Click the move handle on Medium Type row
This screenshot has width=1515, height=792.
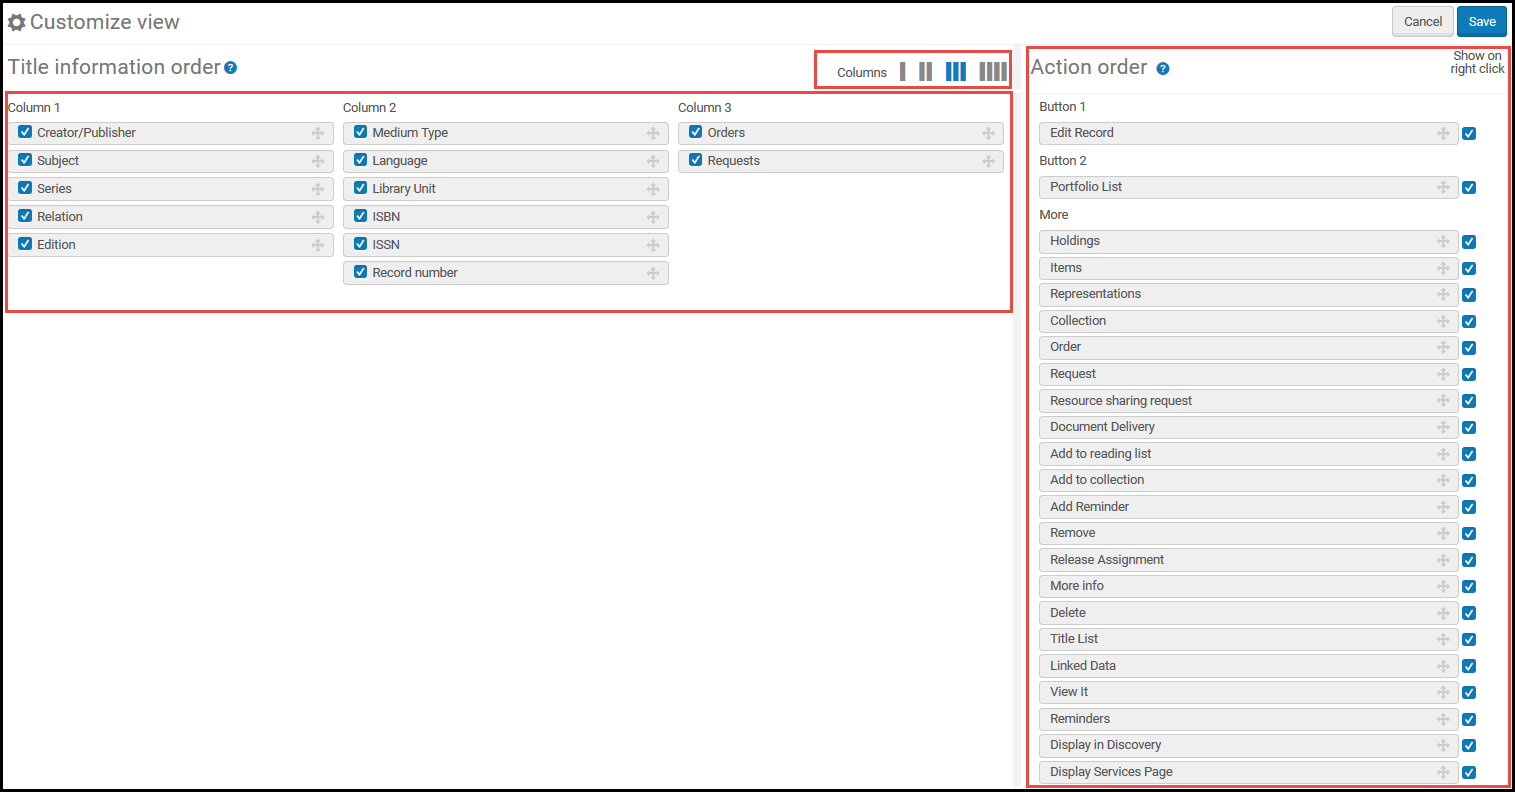tap(653, 133)
